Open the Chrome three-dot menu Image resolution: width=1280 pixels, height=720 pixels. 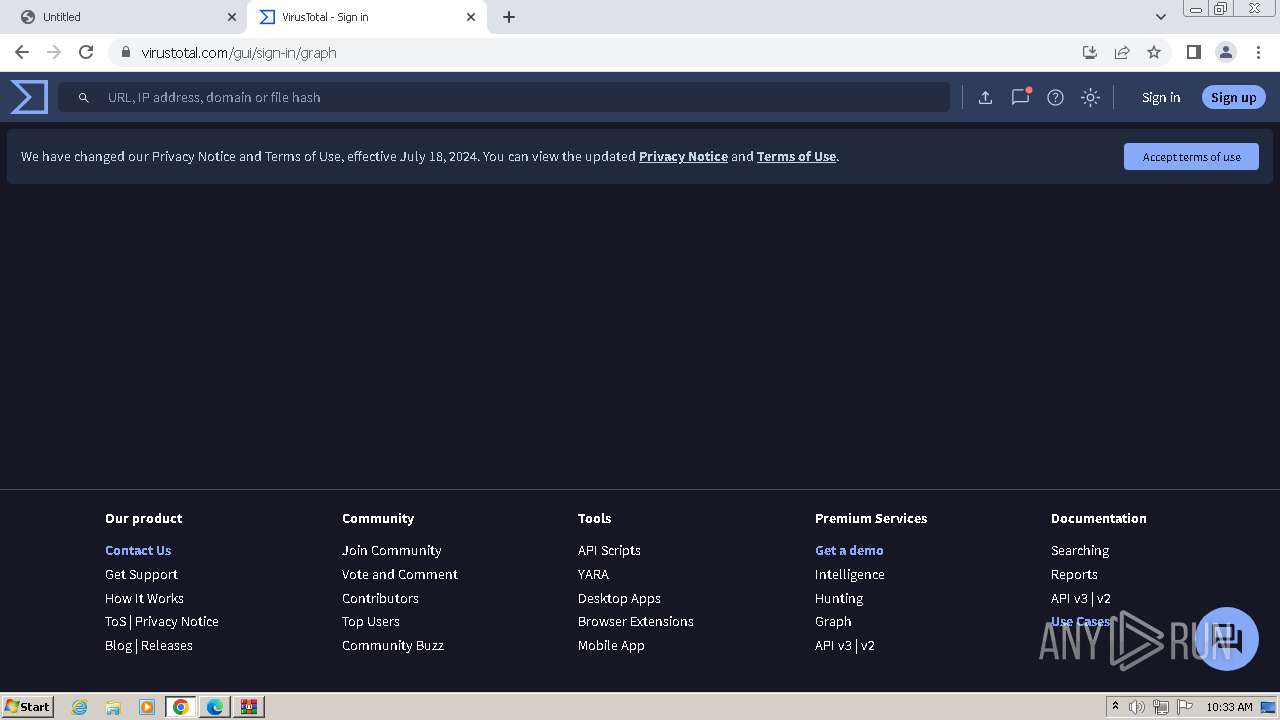coord(1258,52)
